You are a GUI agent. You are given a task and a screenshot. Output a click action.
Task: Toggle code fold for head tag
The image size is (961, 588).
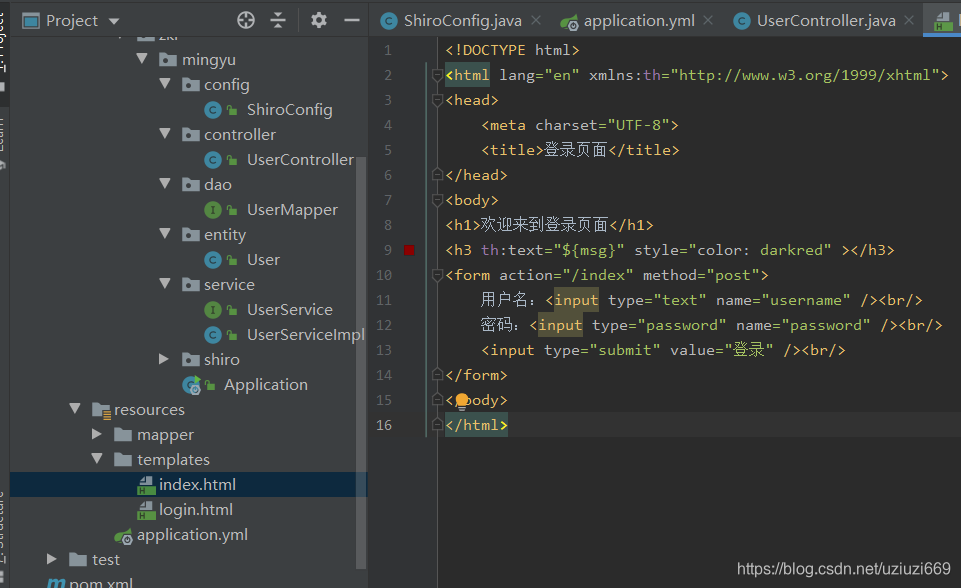[x=437, y=100]
